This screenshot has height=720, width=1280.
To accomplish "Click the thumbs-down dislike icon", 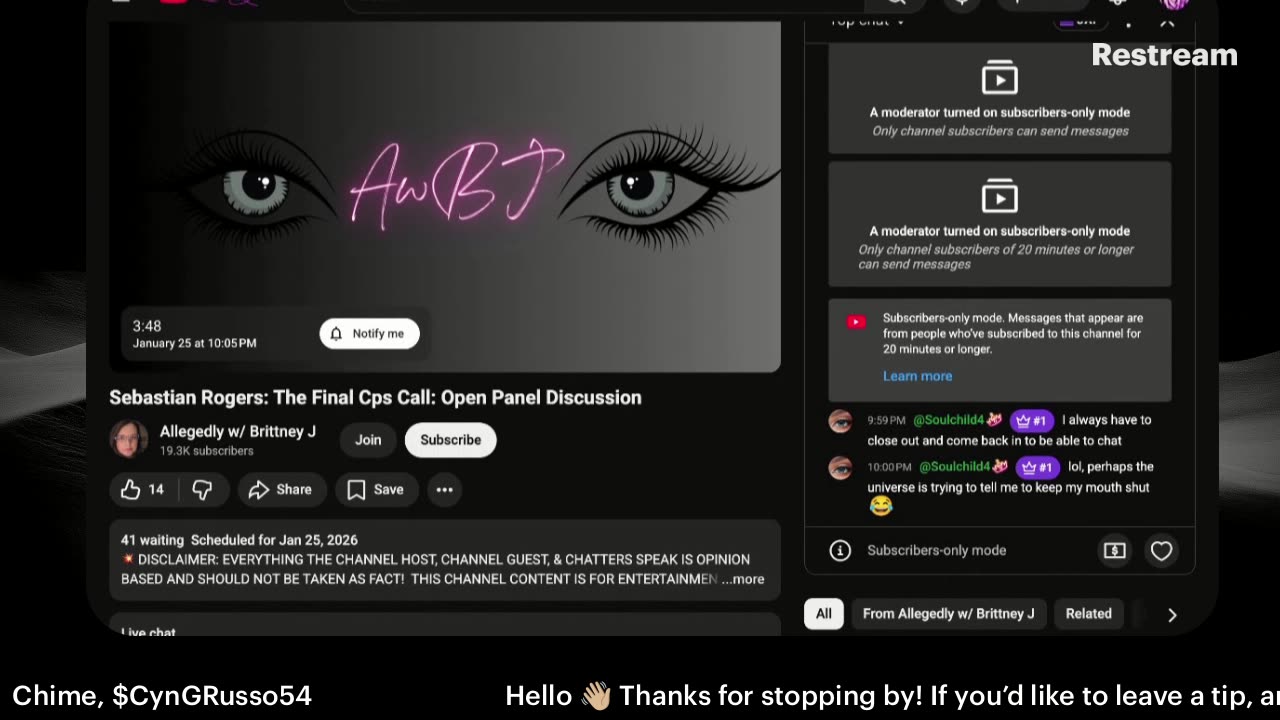I will [202, 489].
